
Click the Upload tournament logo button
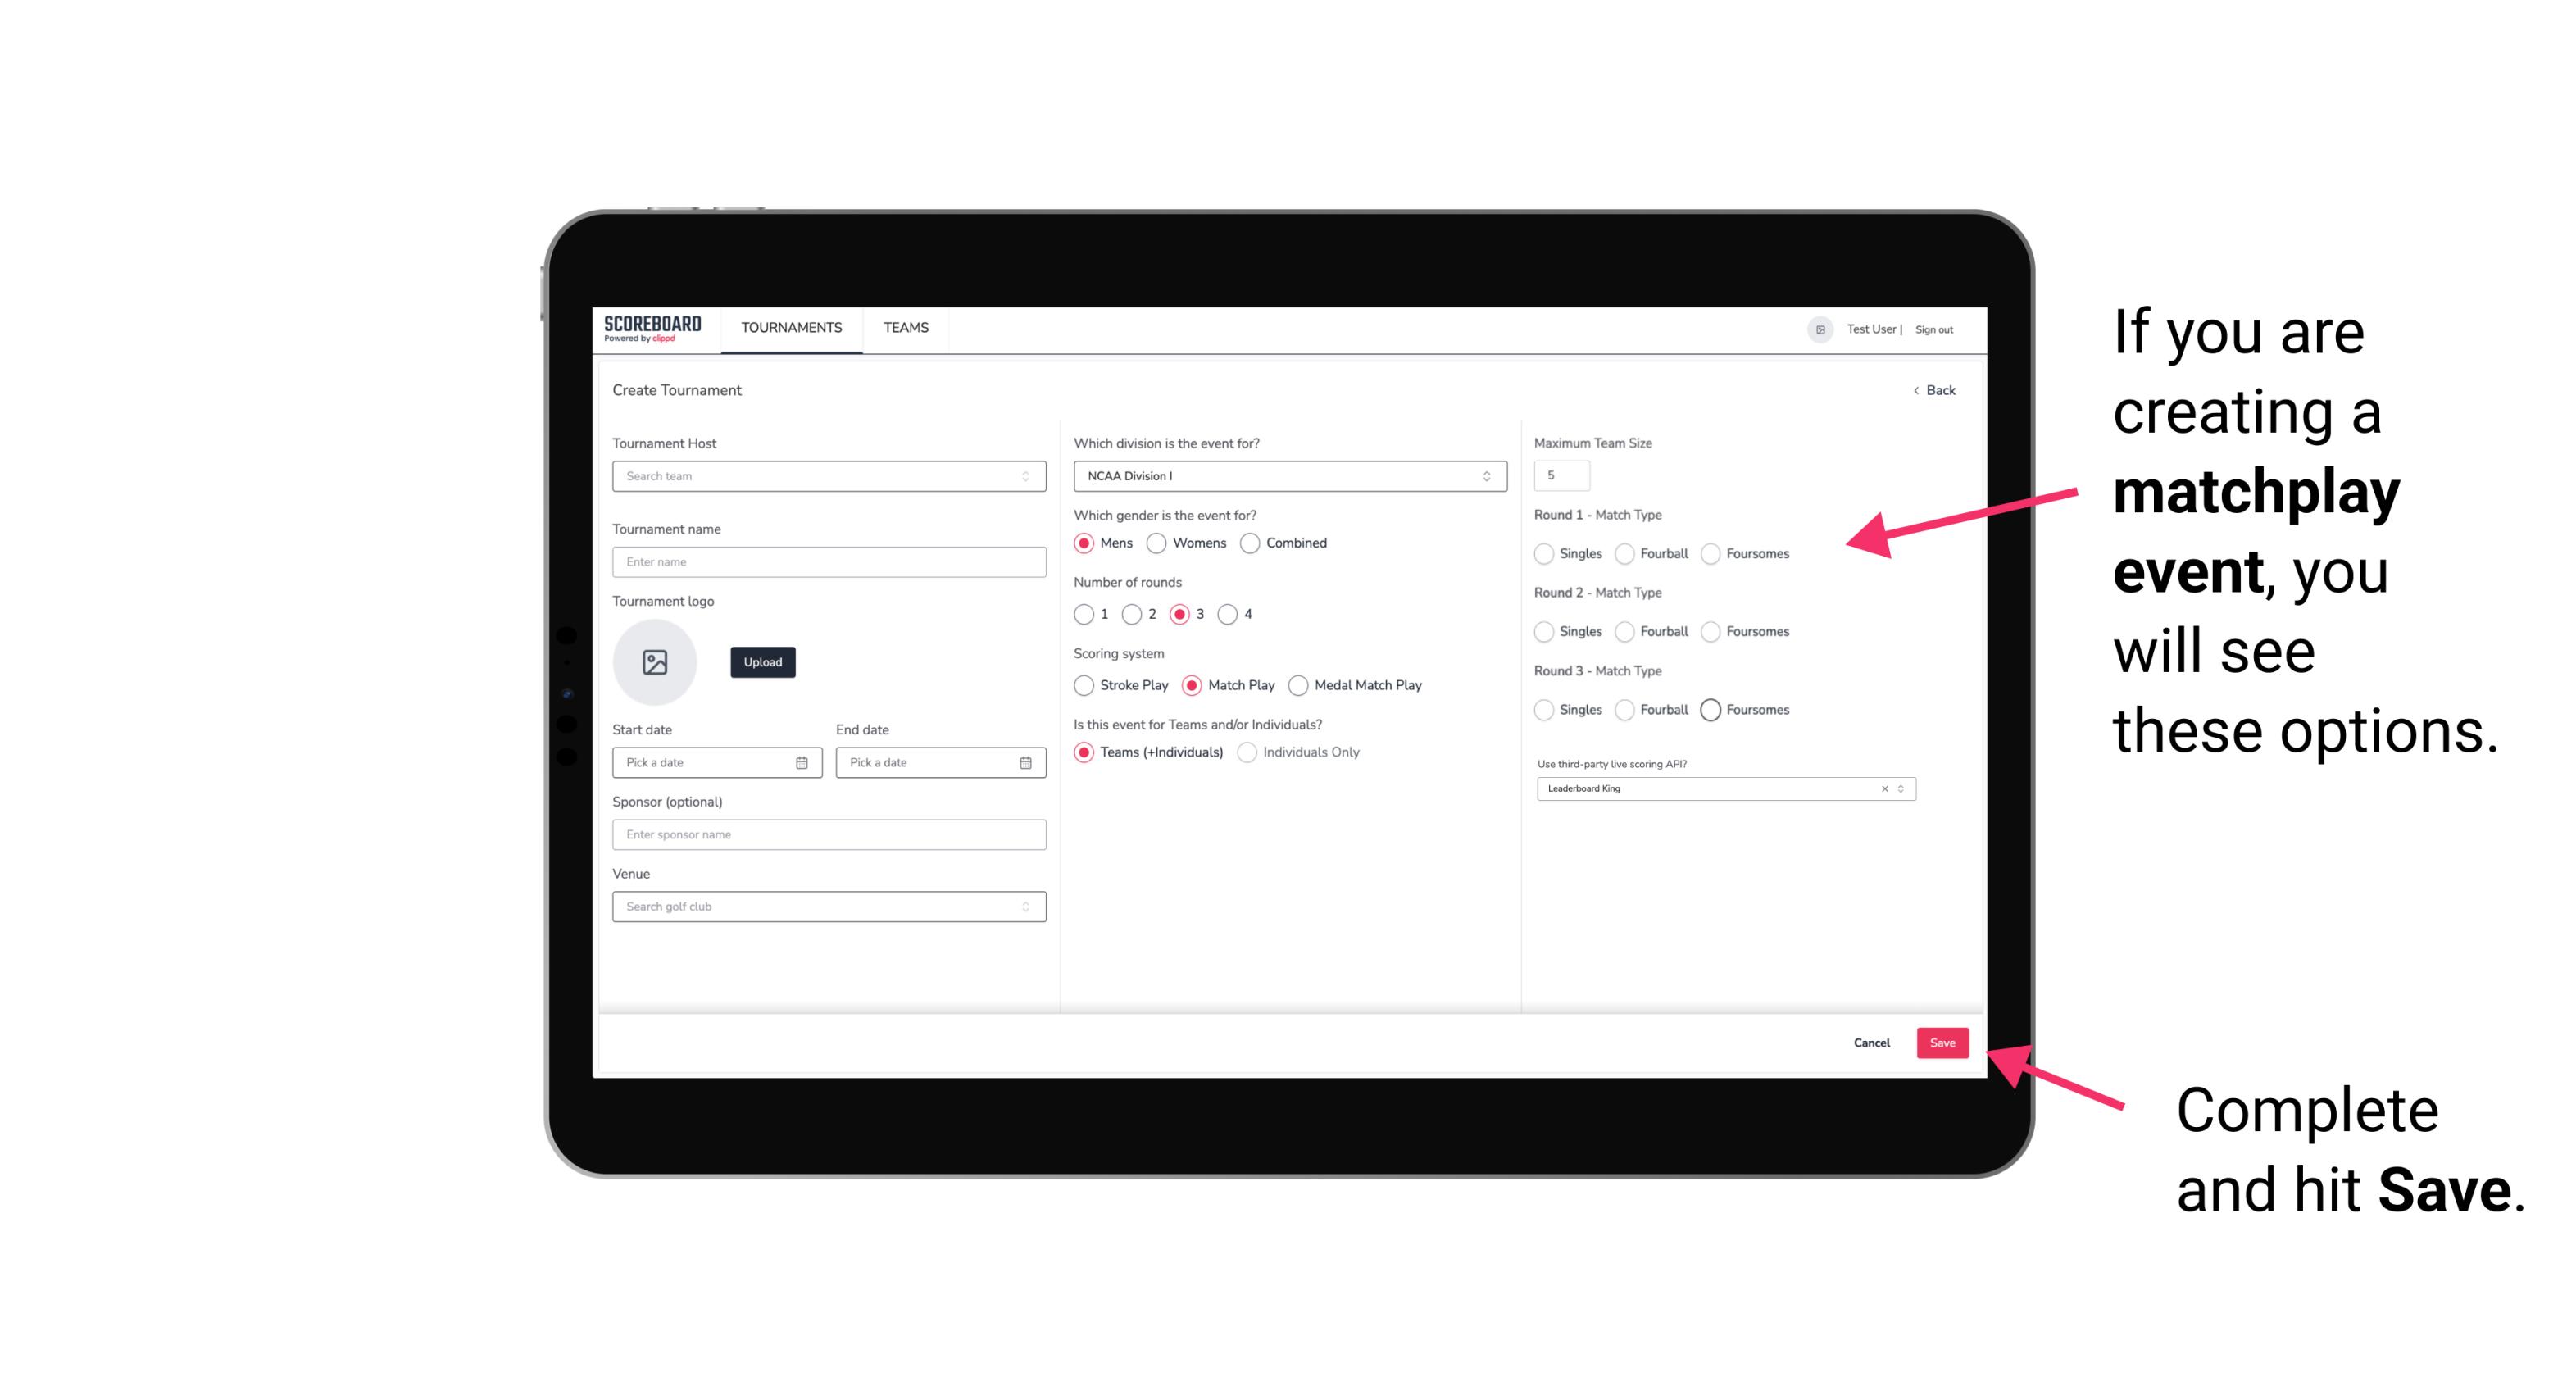click(764, 662)
